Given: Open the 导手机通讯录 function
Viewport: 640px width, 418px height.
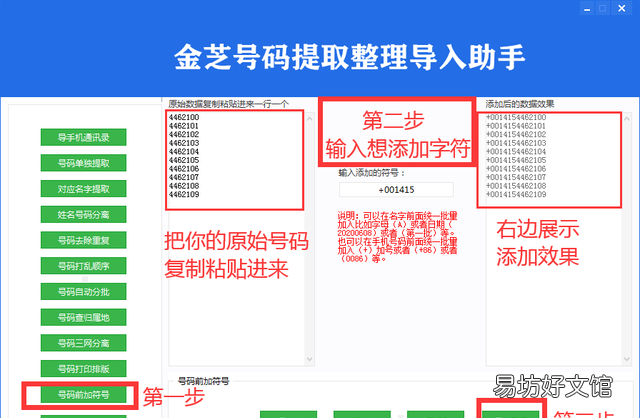Looking at the screenshot, I should click(x=83, y=138).
